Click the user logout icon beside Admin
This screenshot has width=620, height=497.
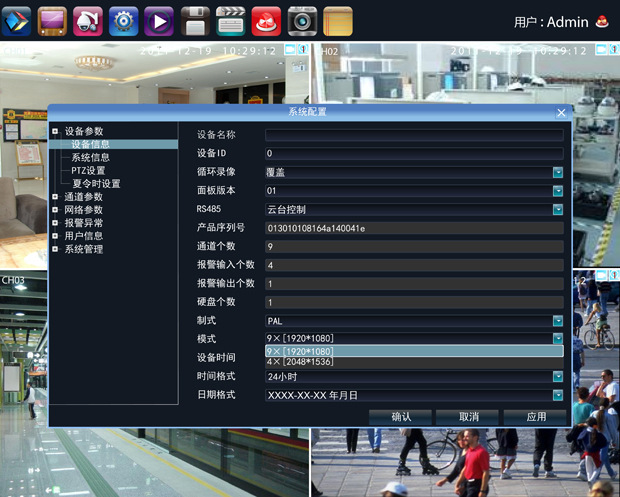tap(602, 22)
